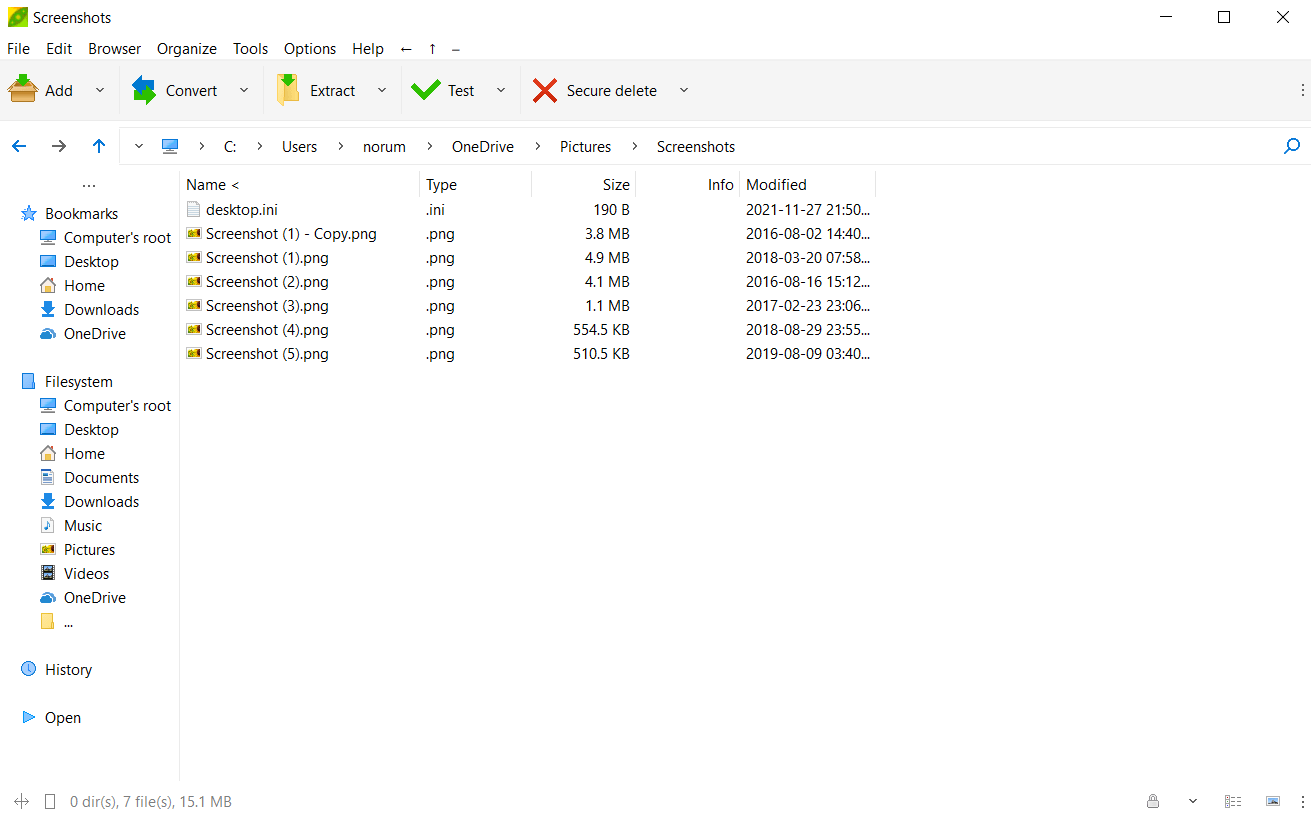Click the chevron dropdown in the status bar
This screenshot has height=822, width=1311.
1192,801
